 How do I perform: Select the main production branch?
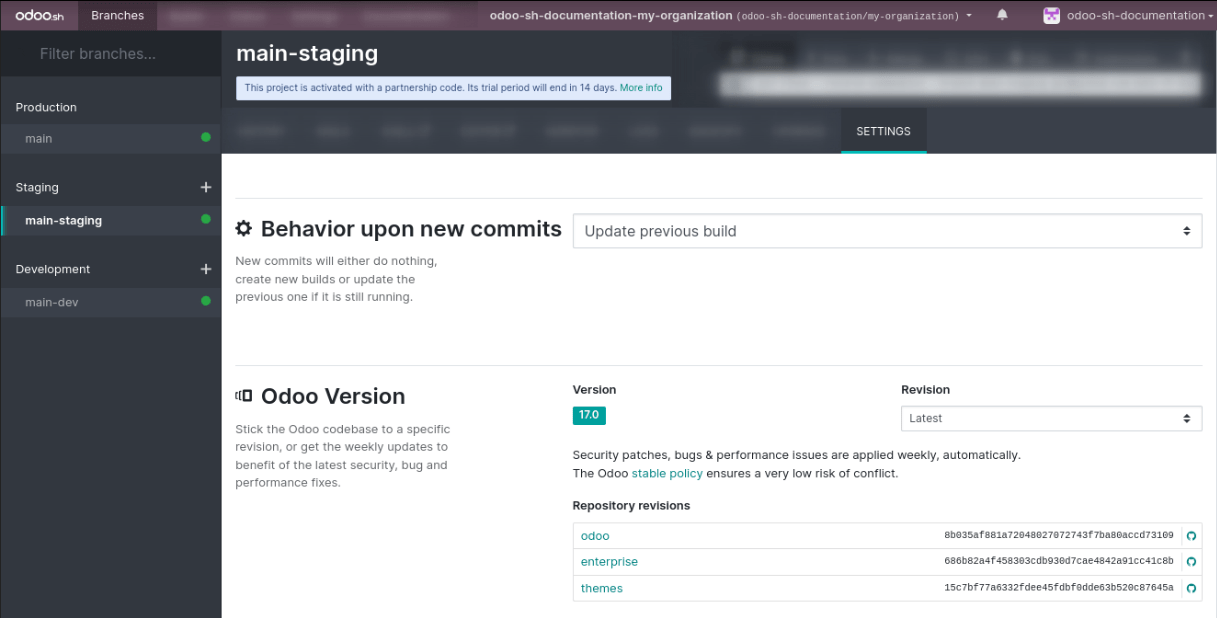point(39,138)
